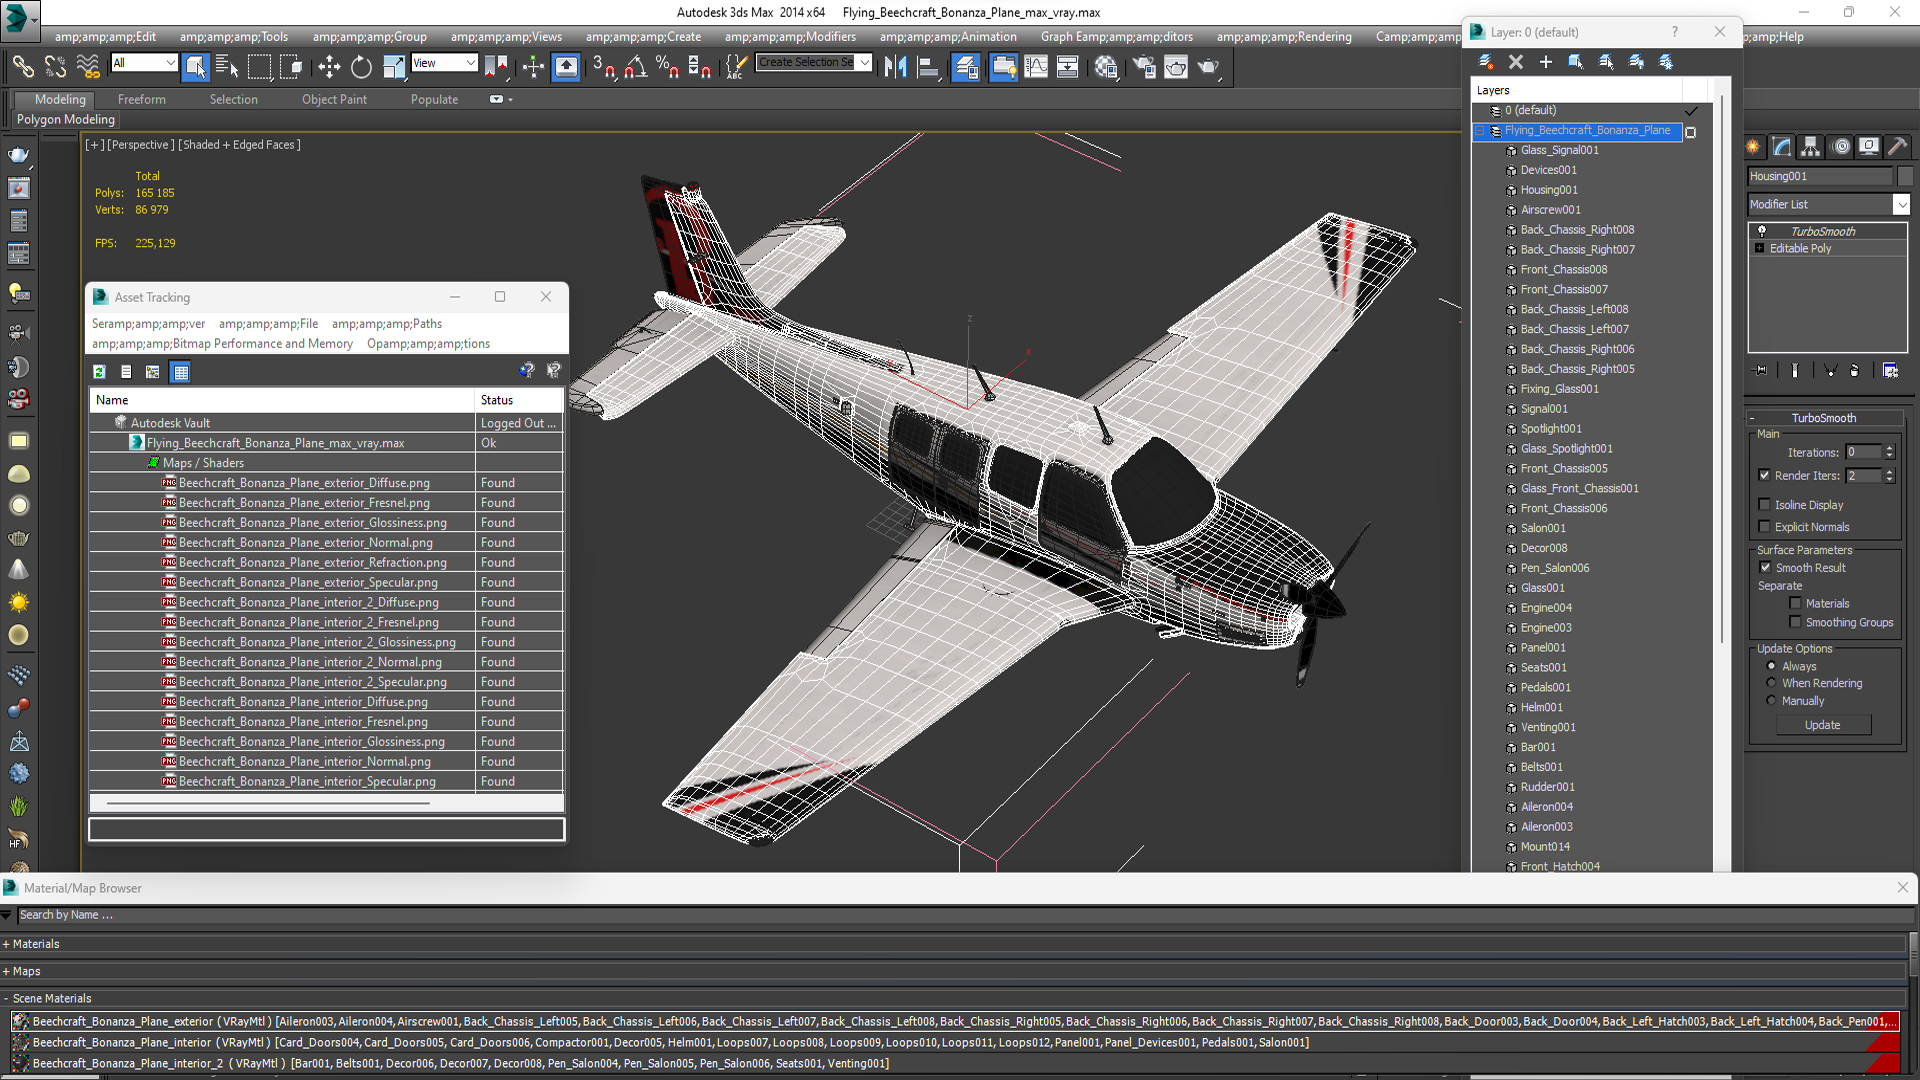Toggle the Smooth Result checkbox
Screen dimensions: 1920x1080
1765,567
